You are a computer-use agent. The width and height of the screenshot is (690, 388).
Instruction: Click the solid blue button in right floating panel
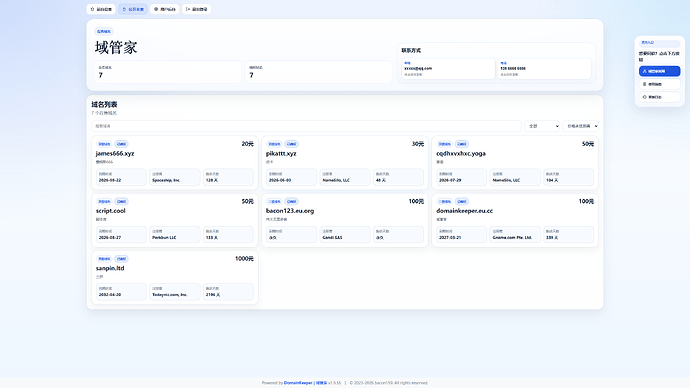659,71
